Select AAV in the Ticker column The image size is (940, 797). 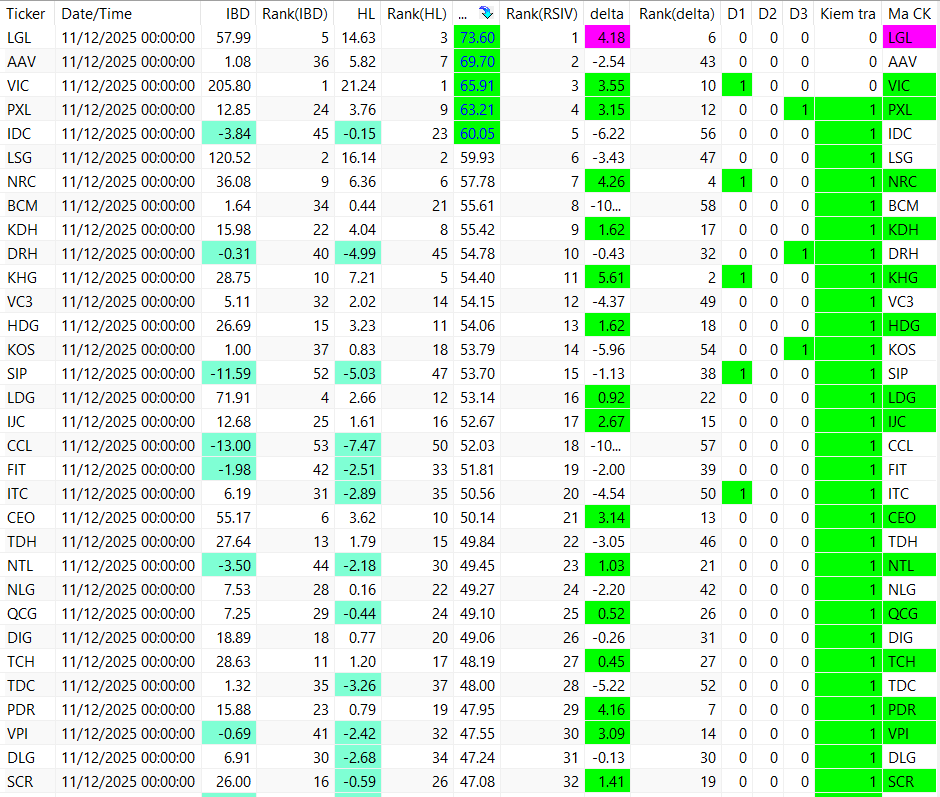tap(22, 62)
